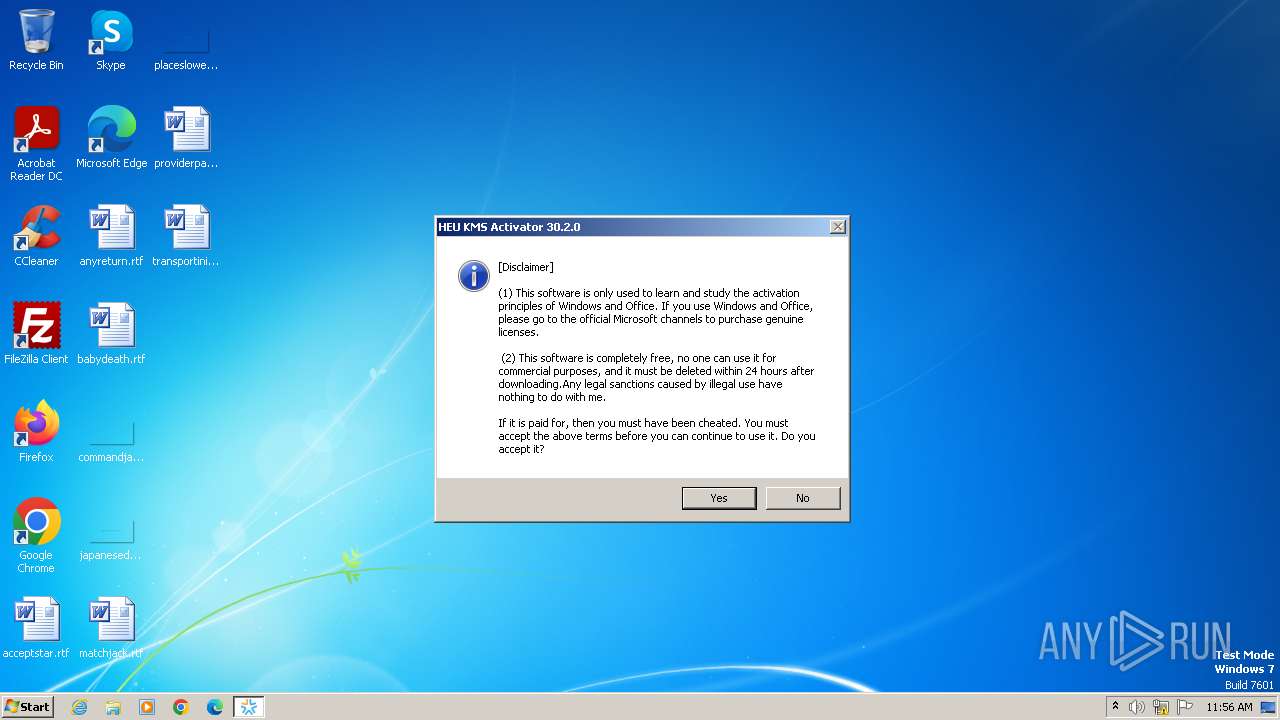Open Acrobat Reader DC shortcut
Screen dimensions: 1280x720
click(36, 144)
